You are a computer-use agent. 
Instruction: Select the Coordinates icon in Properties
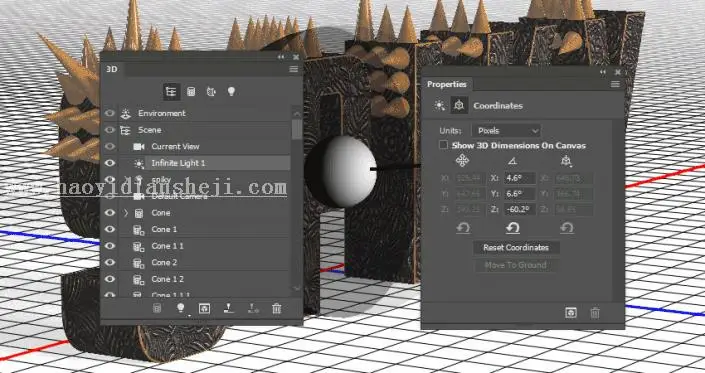[x=459, y=105]
